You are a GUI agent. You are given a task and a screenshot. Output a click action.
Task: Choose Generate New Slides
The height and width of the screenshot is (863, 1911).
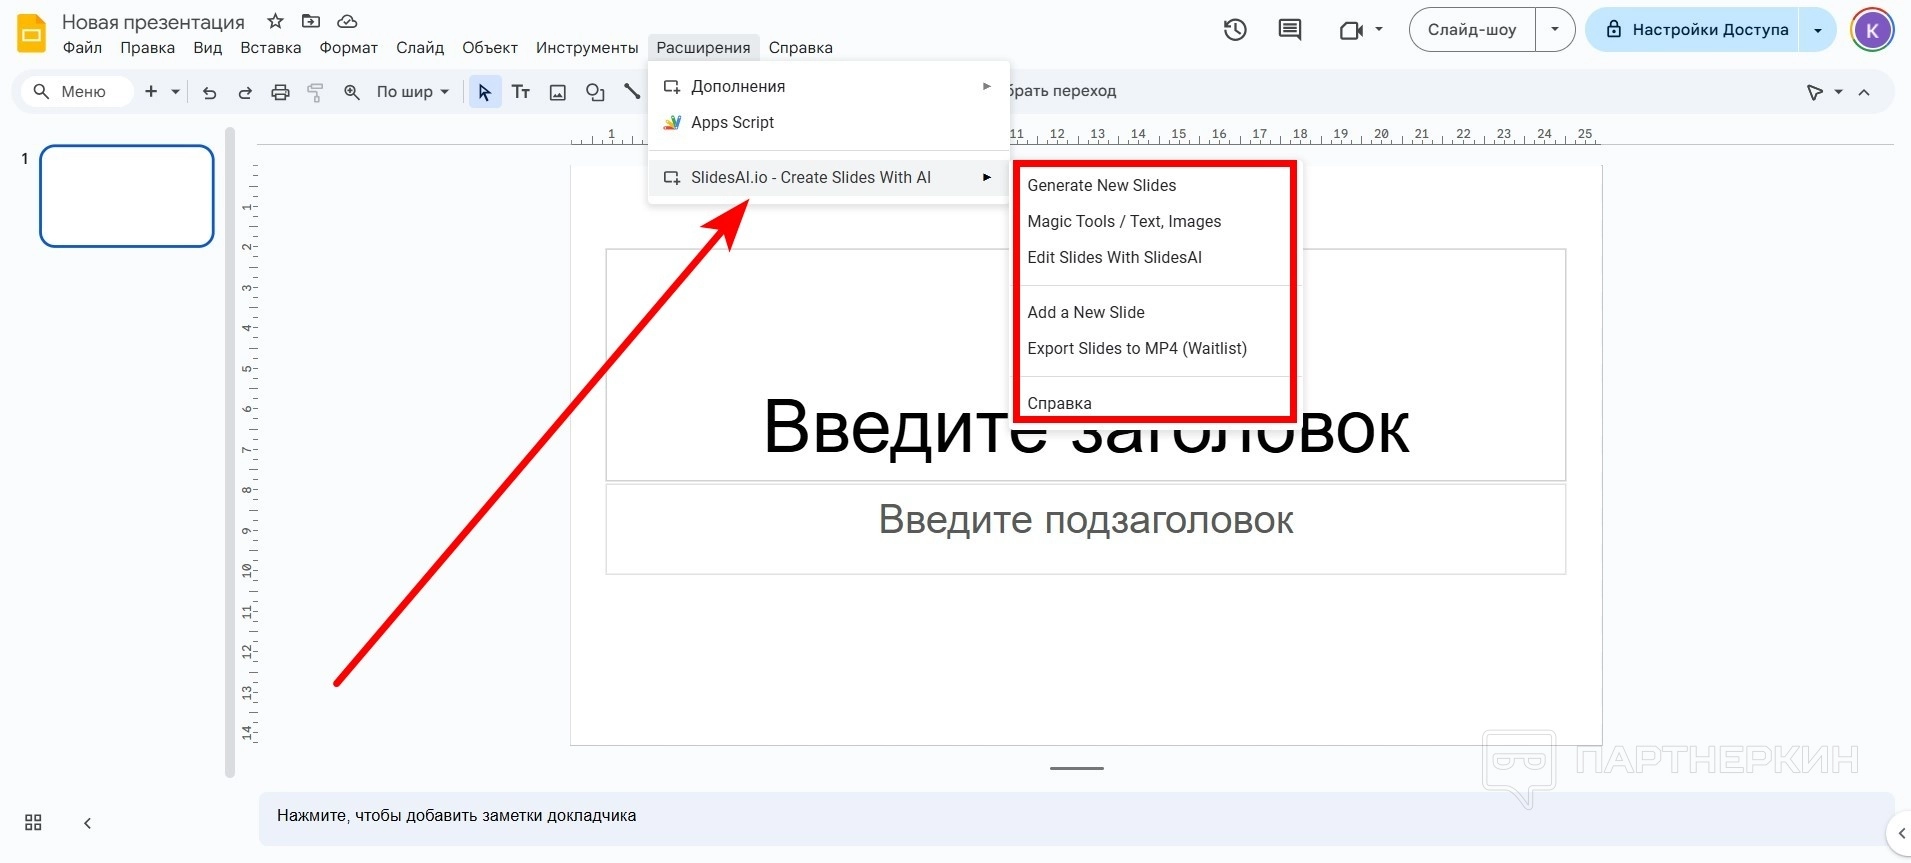pos(1101,185)
